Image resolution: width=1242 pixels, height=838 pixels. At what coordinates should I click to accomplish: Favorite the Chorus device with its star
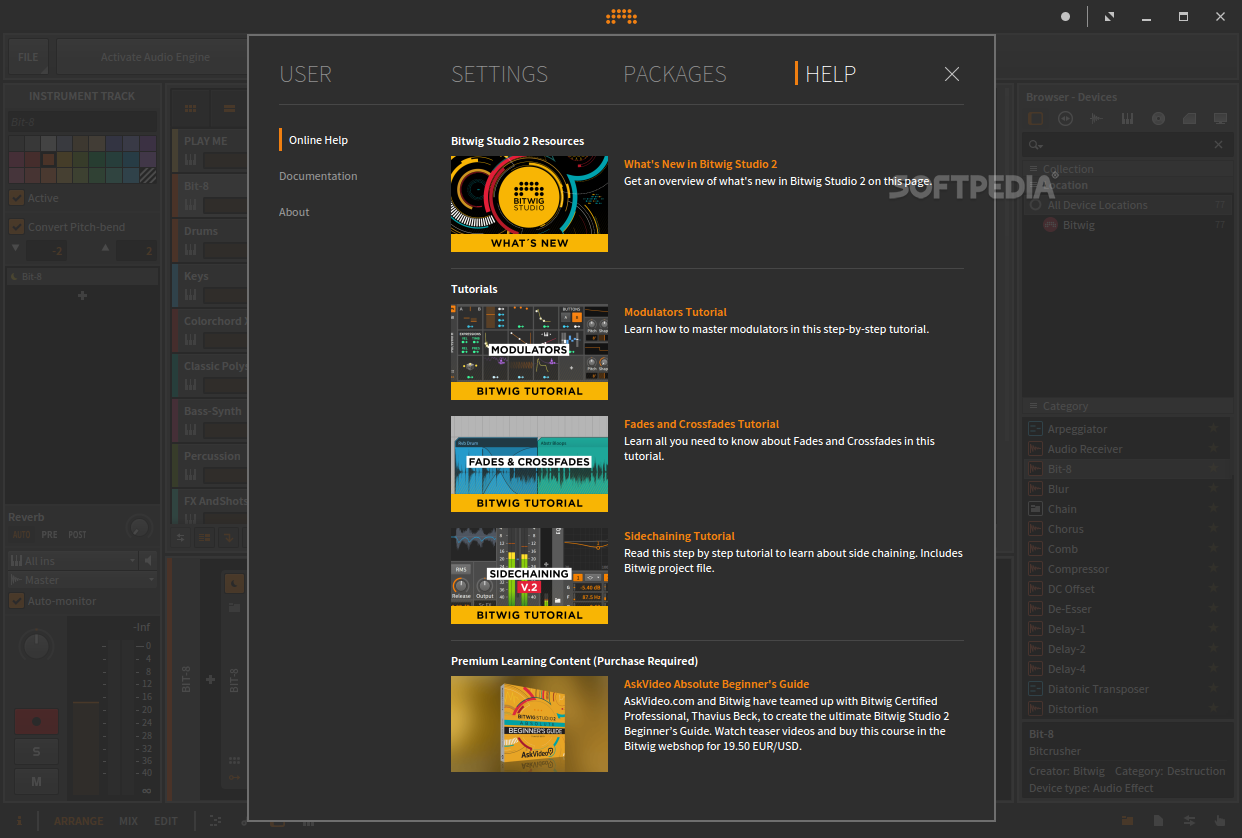click(x=1213, y=529)
